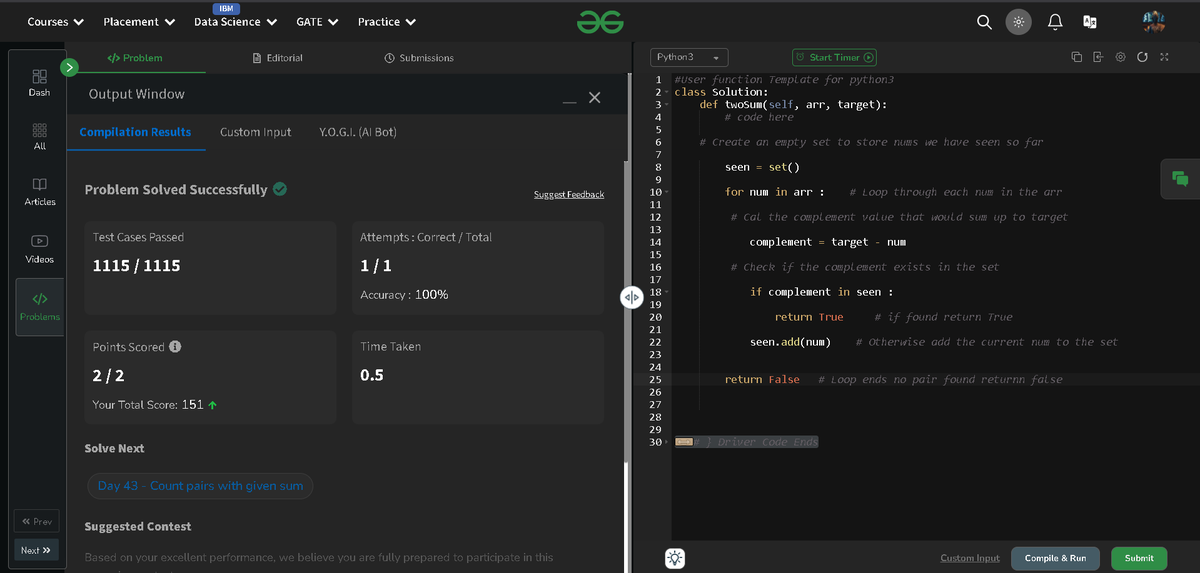This screenshot has width=1200, height=573.
Task: Open the Python3 language dropdown
Action: (x=689, y=58)
